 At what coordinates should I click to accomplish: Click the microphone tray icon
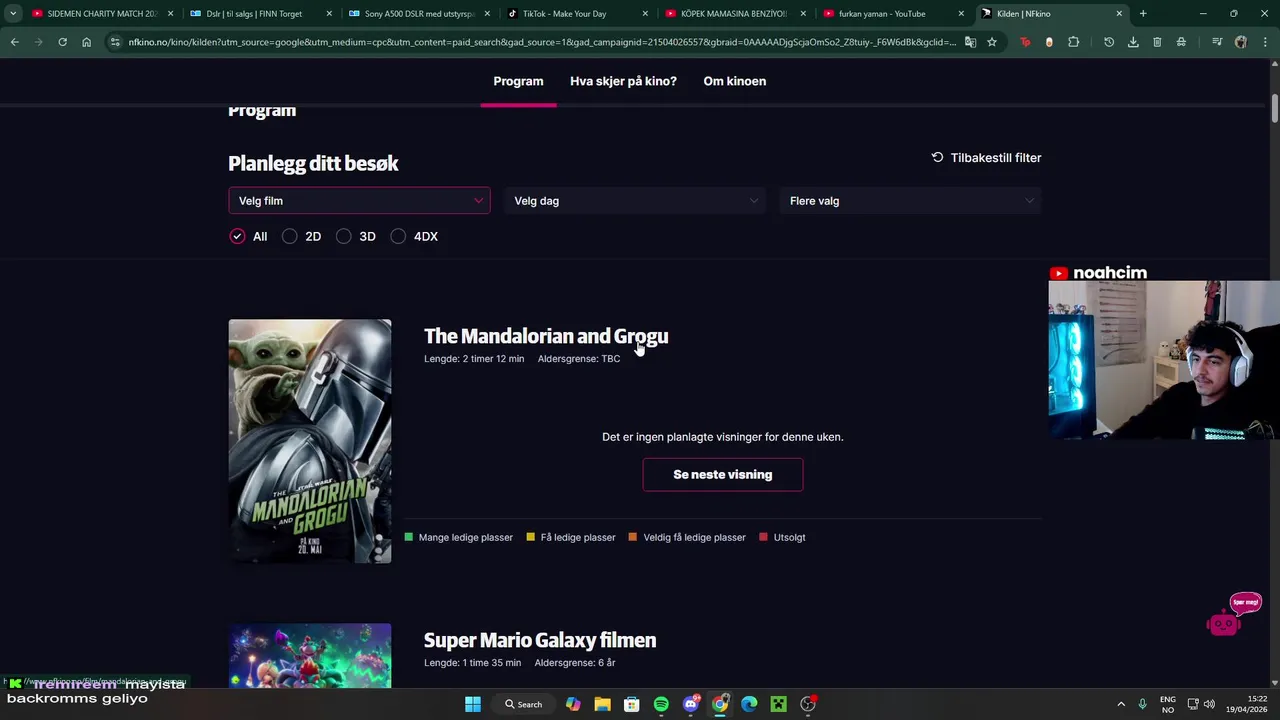pos(1142,704)
